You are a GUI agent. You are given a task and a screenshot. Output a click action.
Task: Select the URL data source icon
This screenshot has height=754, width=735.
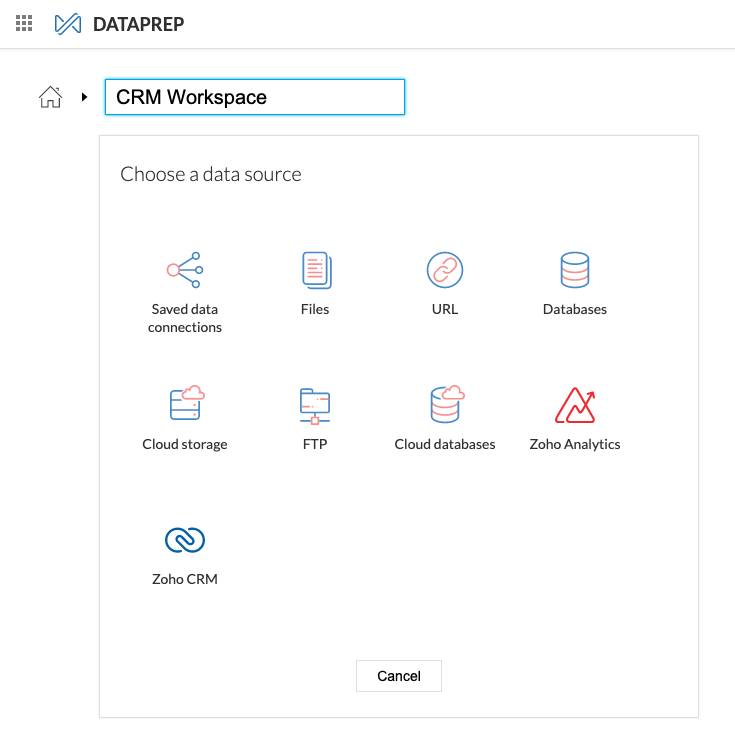click(x=445, y=270)
